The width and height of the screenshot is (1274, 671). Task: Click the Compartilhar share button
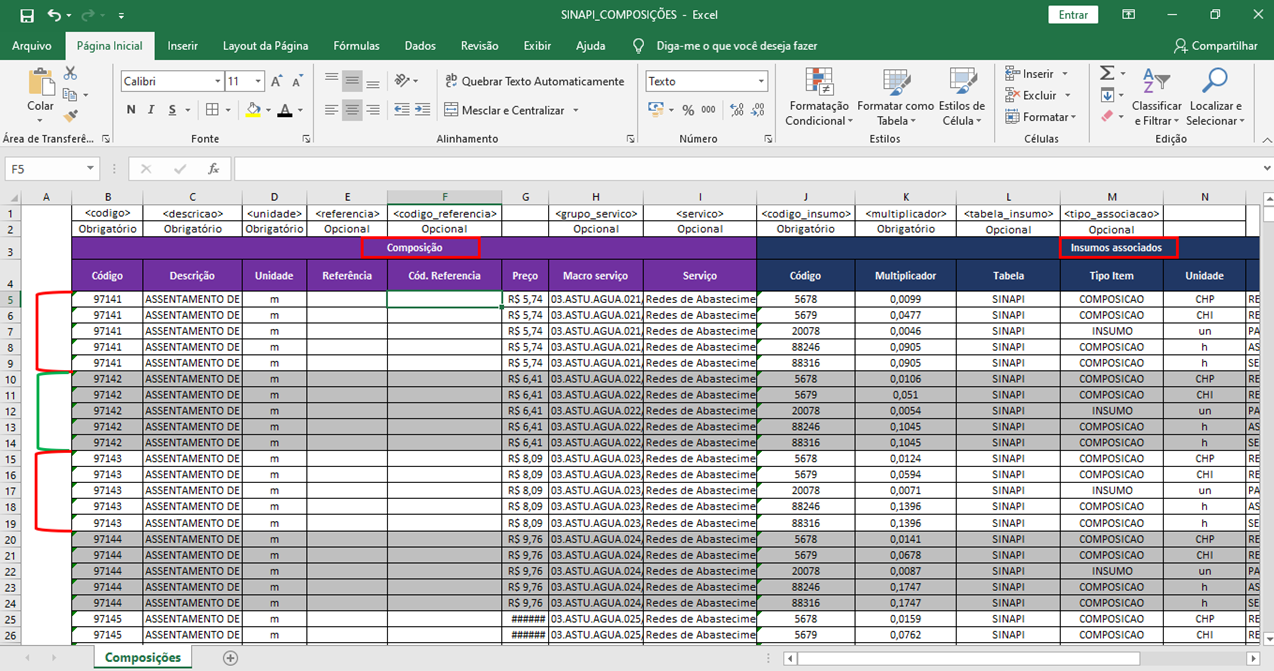tap(1216, 46)
